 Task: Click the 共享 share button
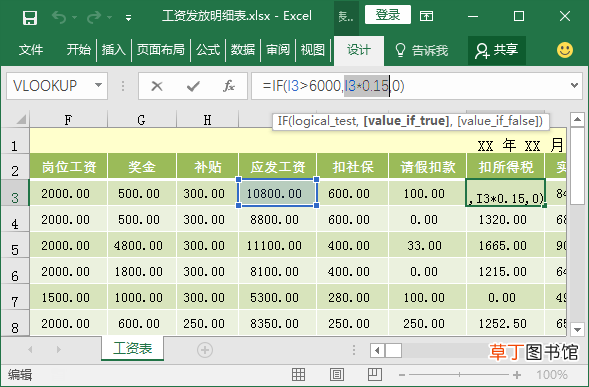tap(497, 51)
